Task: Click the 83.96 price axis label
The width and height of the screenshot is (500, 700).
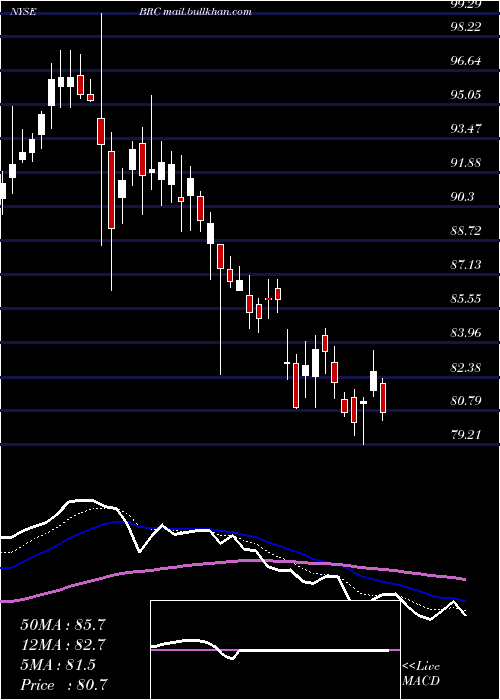Action: 467,333
